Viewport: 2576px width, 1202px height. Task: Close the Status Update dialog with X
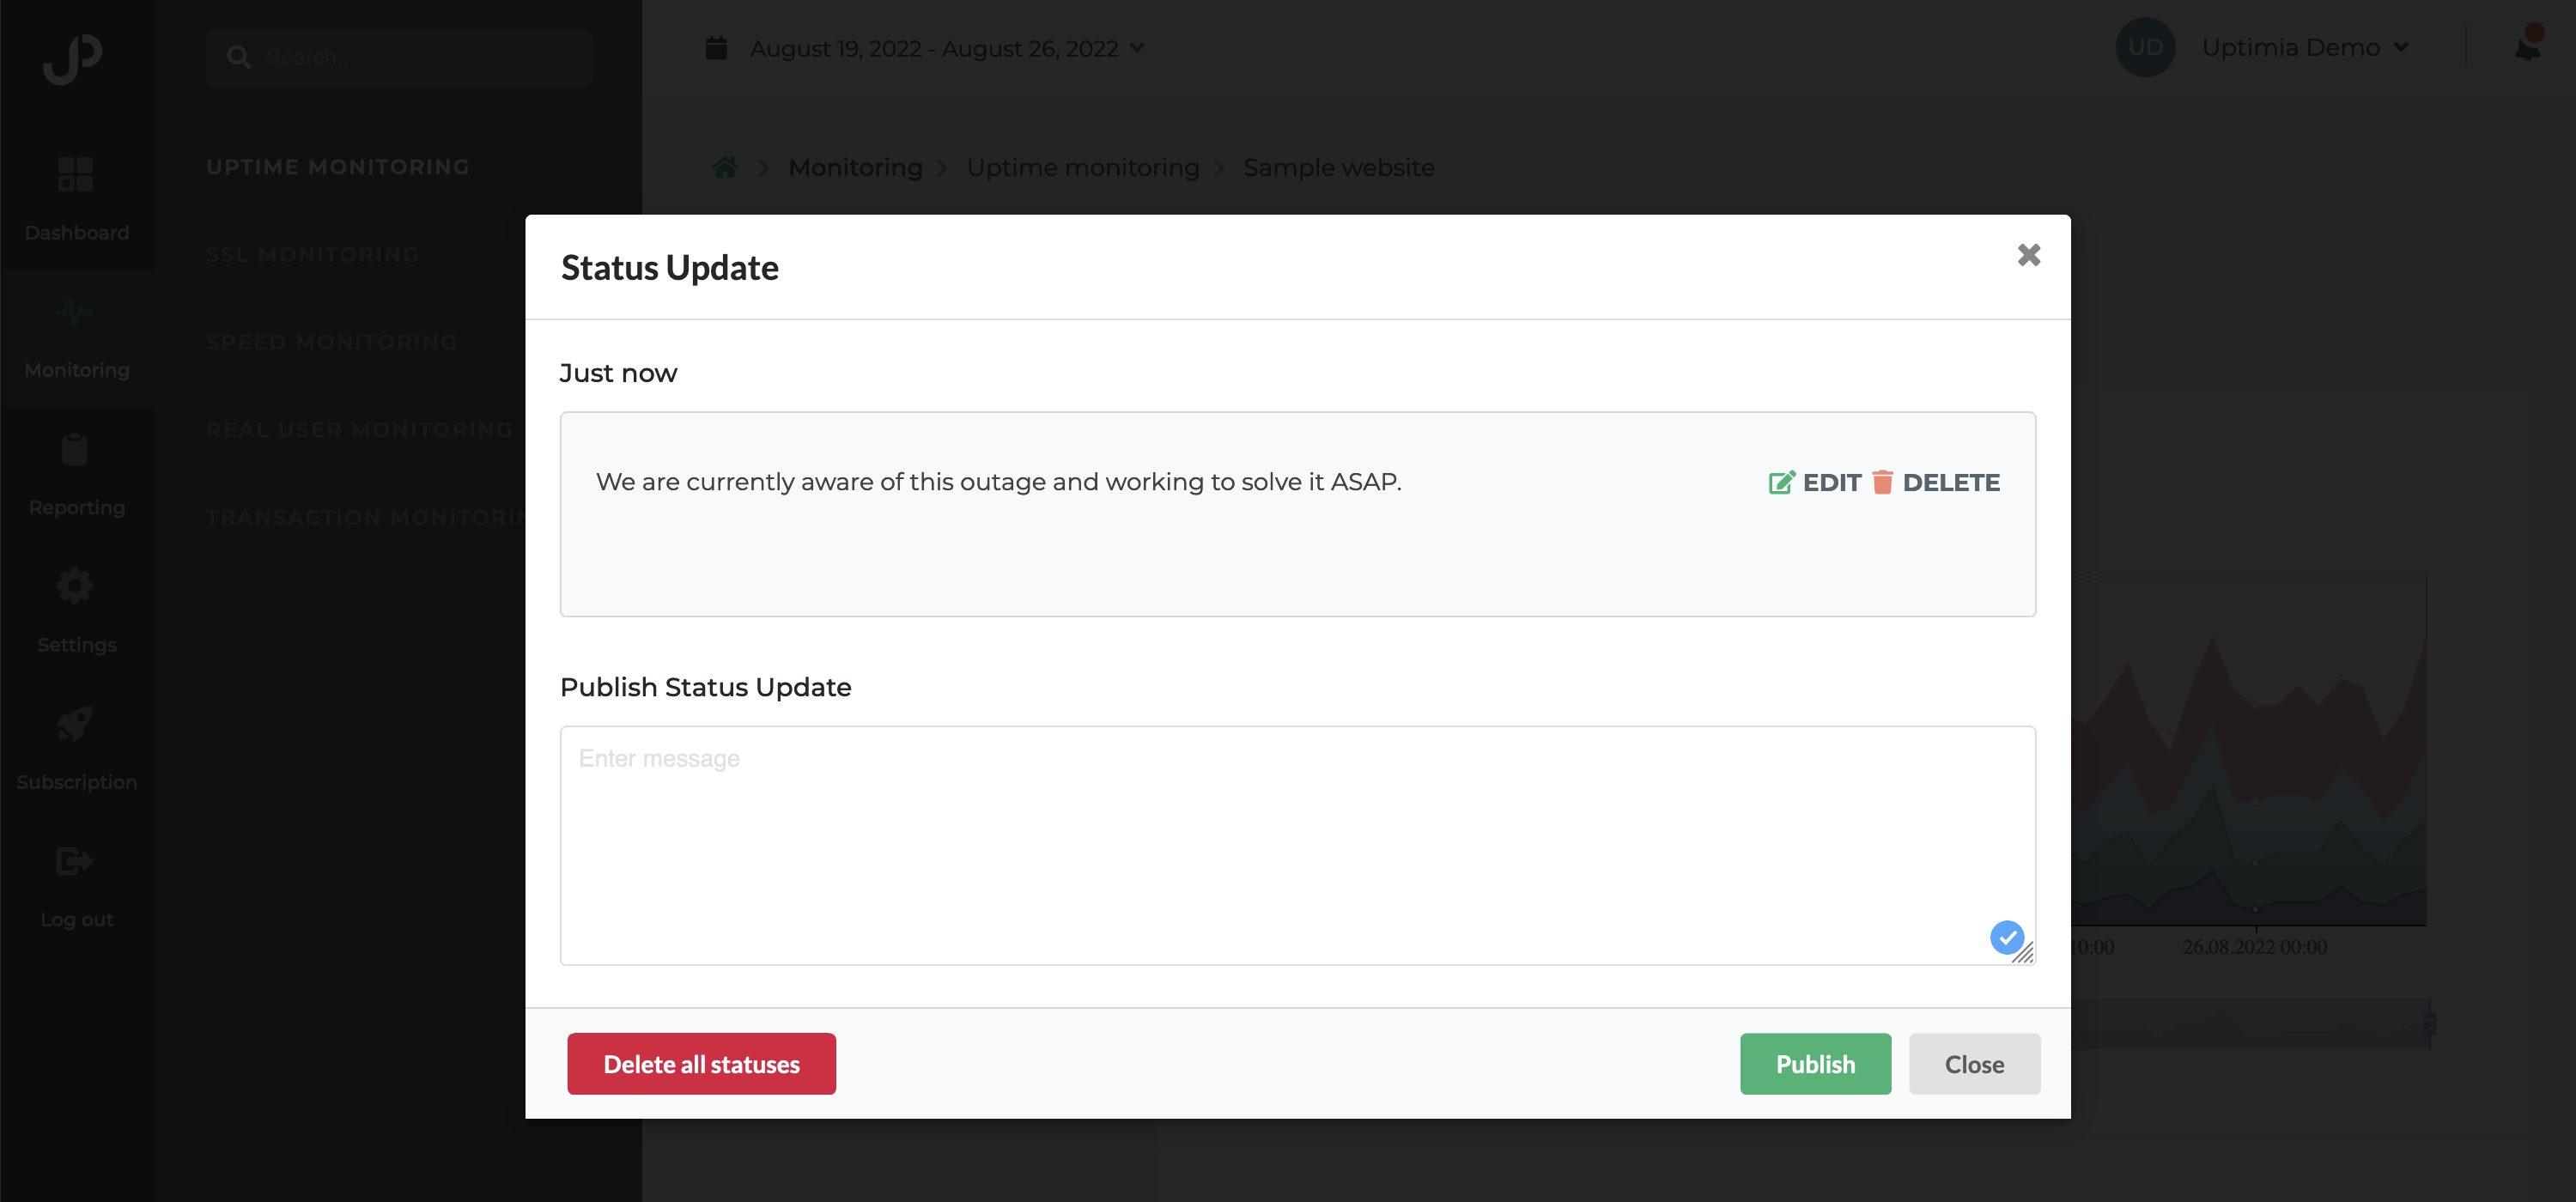click(2028, 255)
